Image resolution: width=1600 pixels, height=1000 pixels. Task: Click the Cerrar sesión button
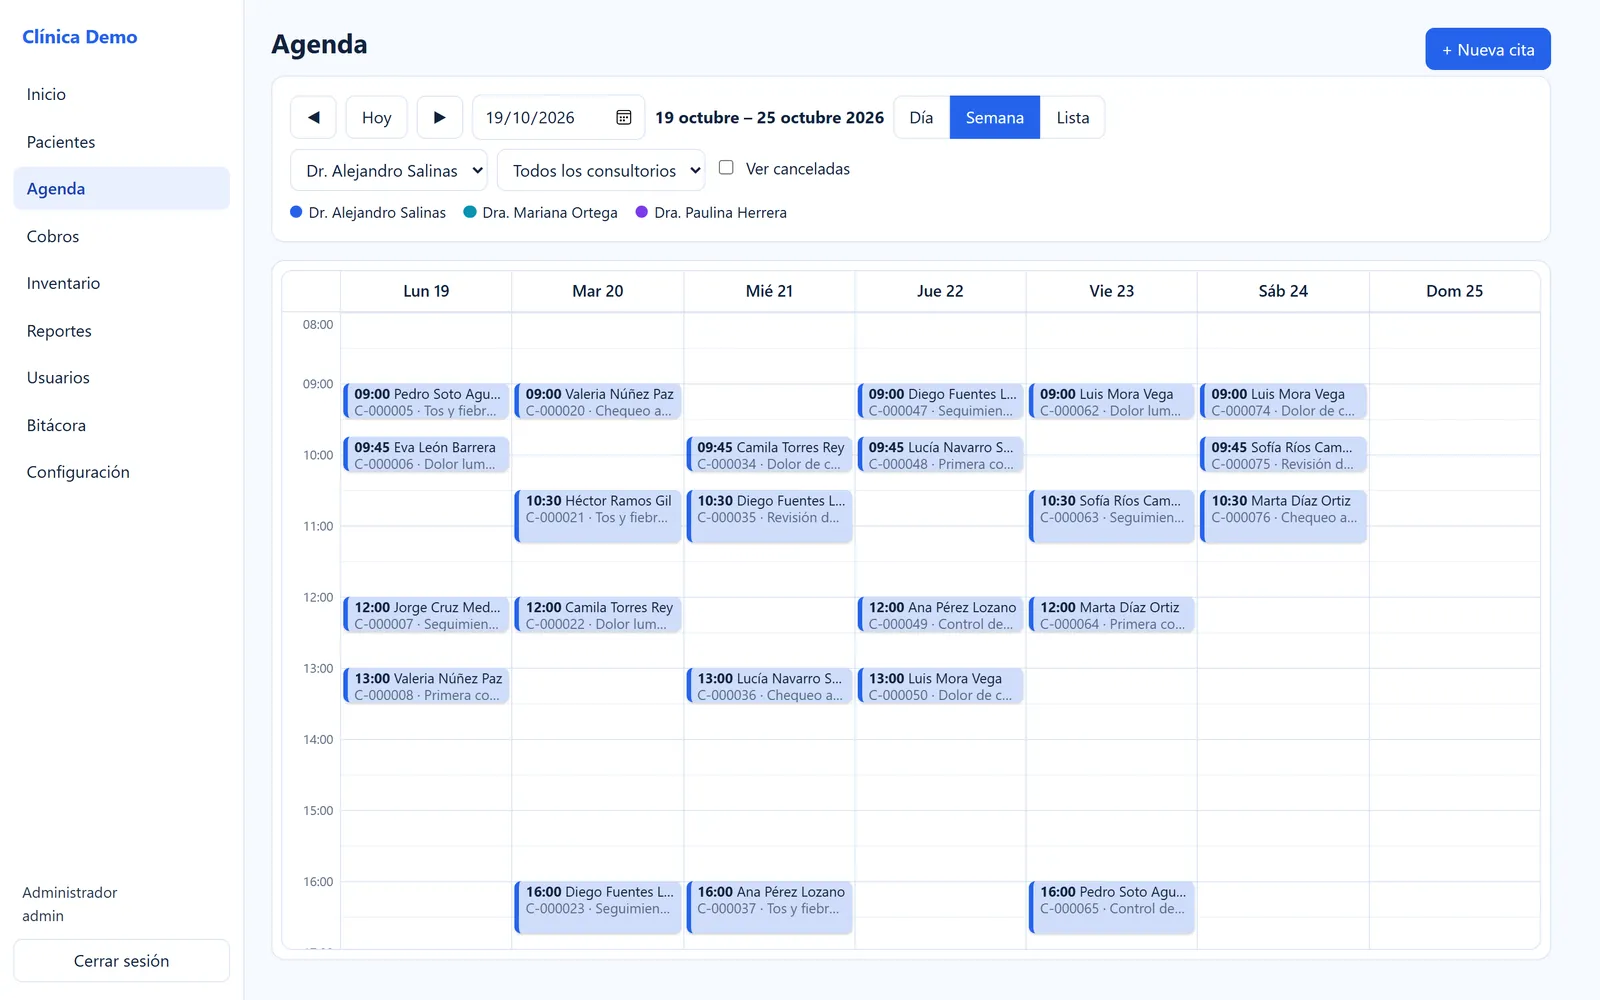tap(121, 960)
